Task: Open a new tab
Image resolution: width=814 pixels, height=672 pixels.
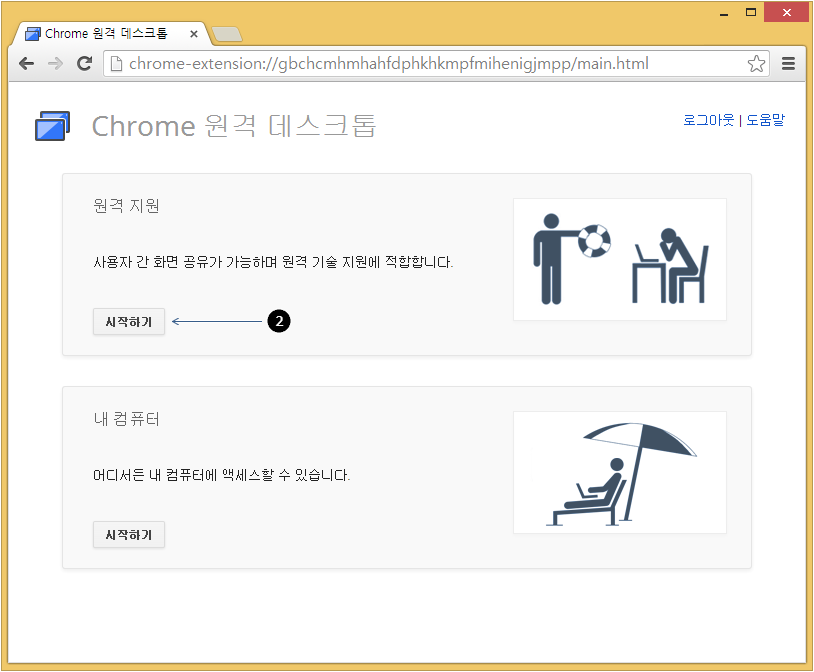Action: tap(227, 34)
